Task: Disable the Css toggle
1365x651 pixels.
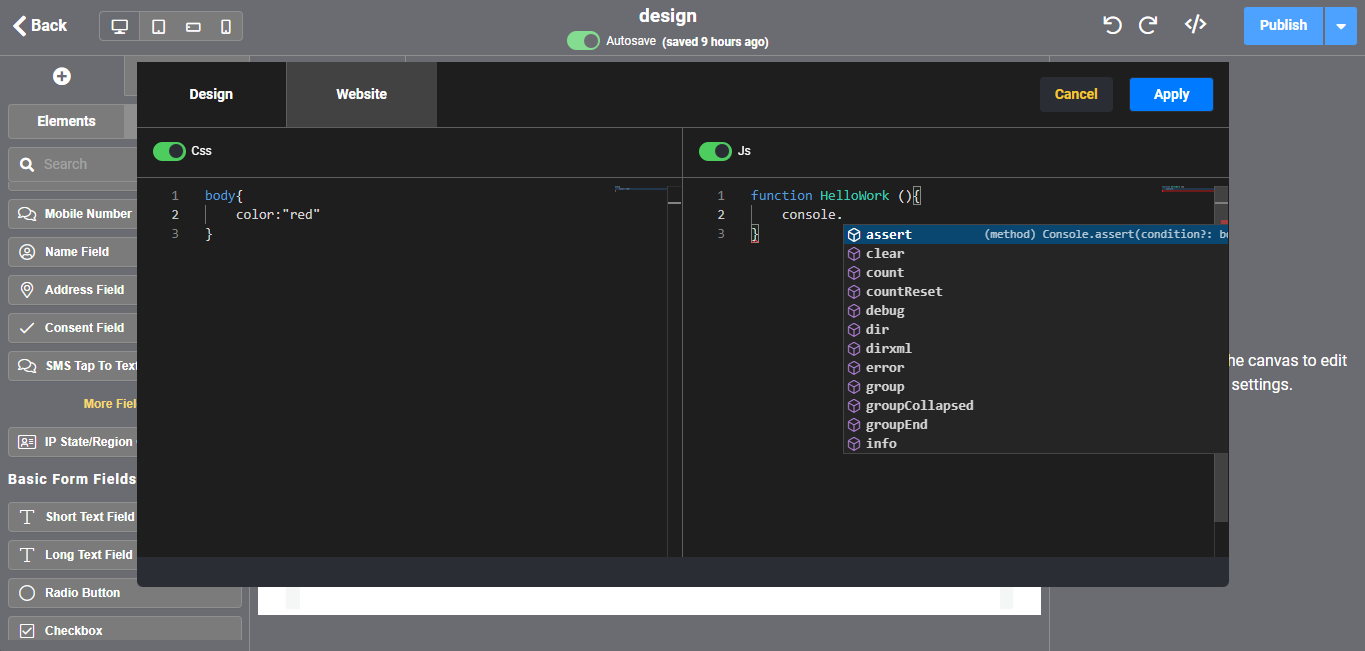Action: [x=169, y=151]
